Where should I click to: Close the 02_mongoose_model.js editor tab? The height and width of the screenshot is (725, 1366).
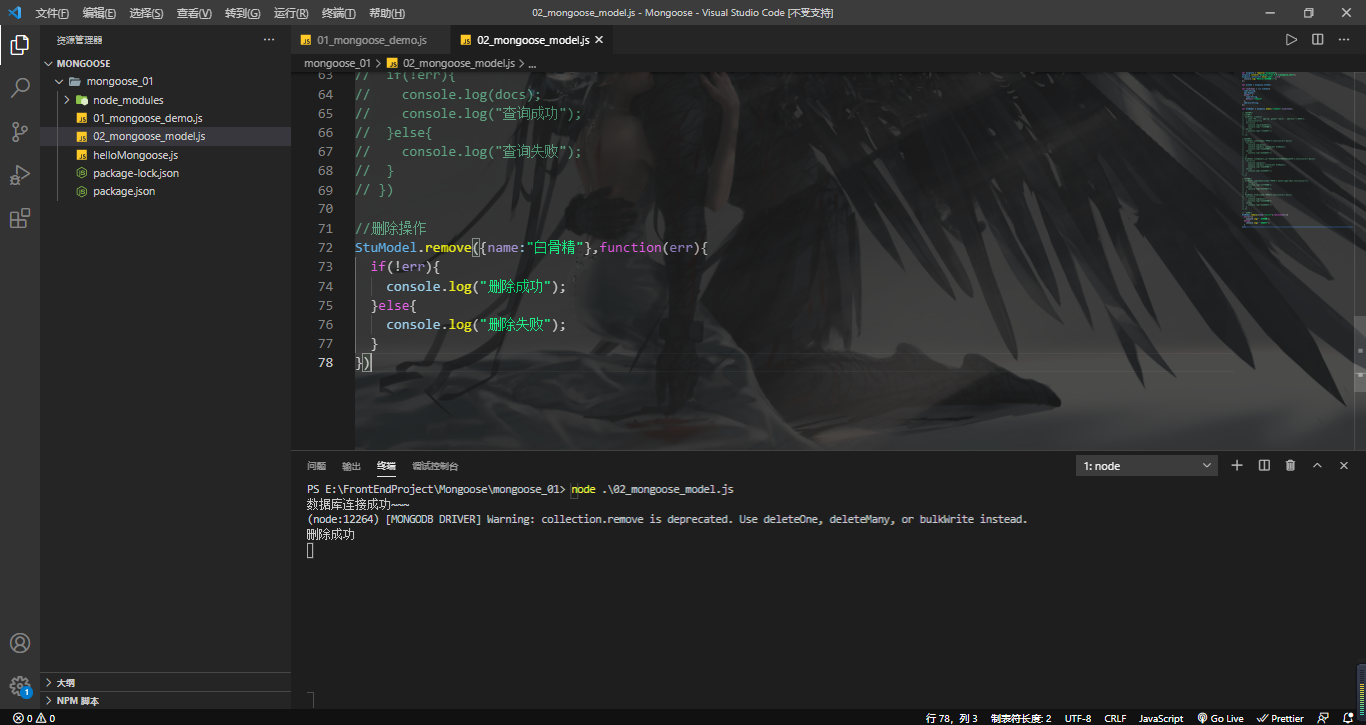click(599, 40)
